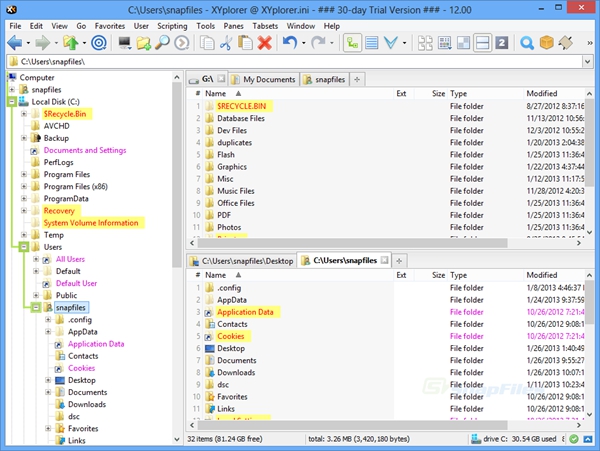The width and height of the screenshot is (600, 451).
Task: Click the drive C: status bar icon
Action: click(x=476, y=439)
